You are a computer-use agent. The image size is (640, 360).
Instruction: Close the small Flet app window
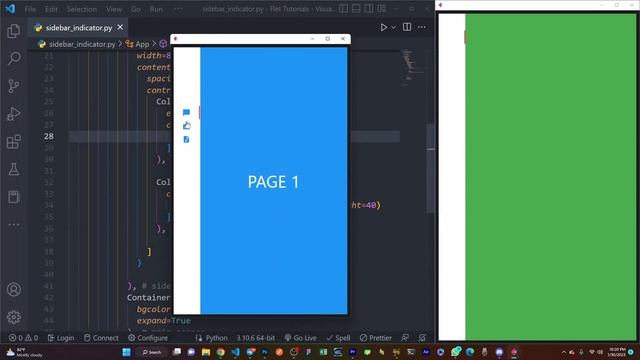point(343,38)
